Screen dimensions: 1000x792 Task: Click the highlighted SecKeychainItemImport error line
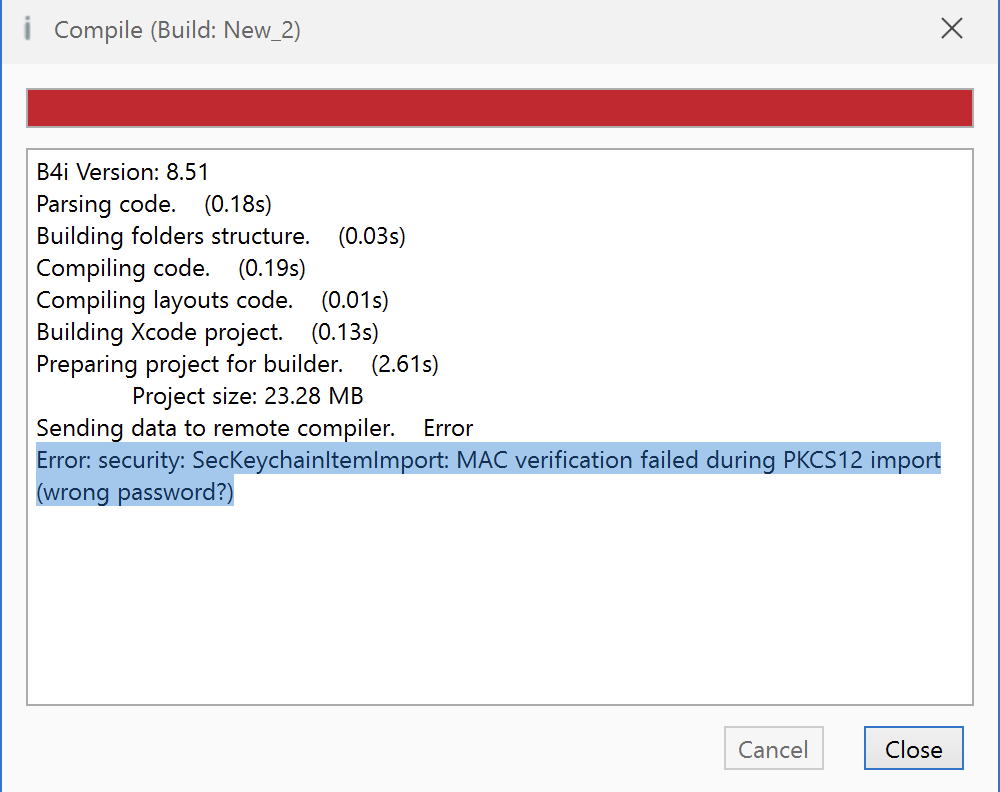click(x=488, y=461)
